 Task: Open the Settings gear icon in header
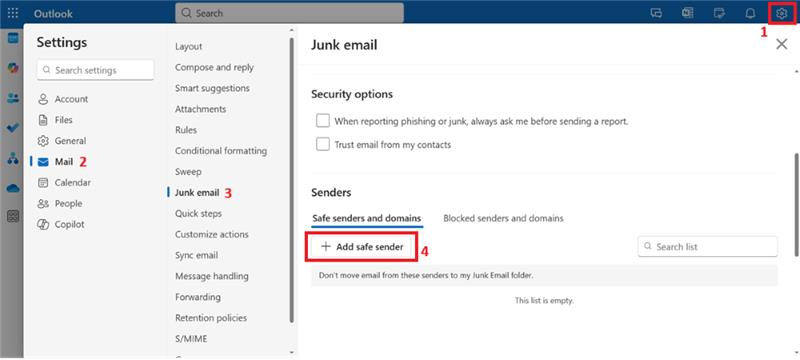click(x=781, y=14)
